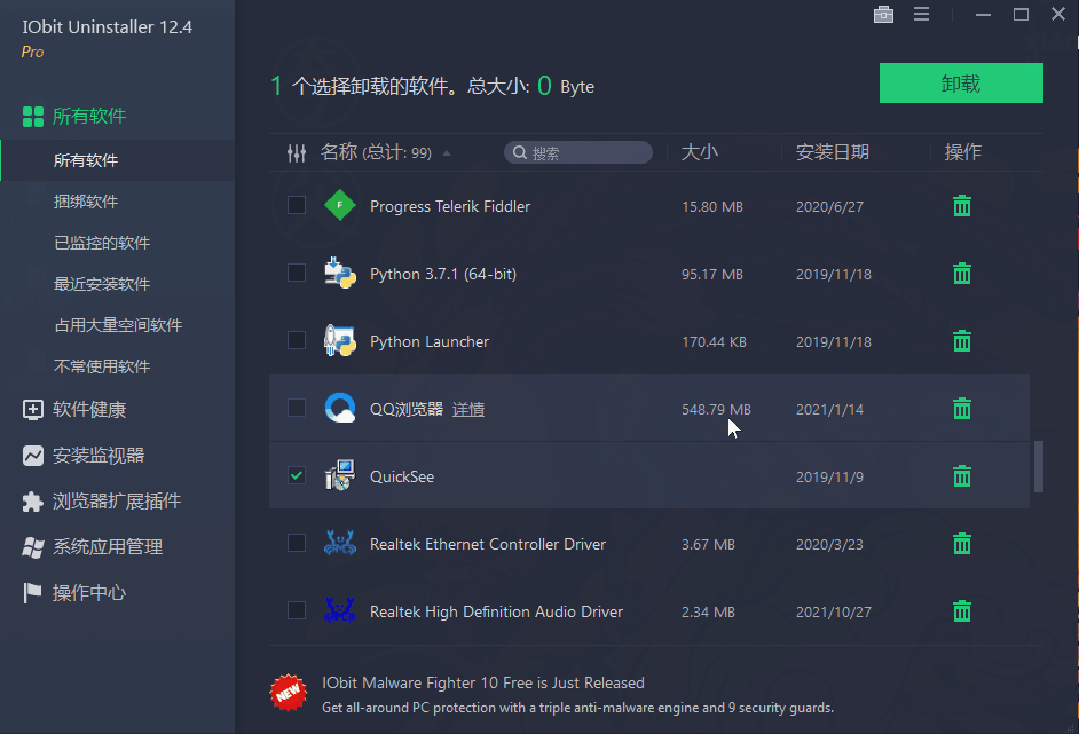This screenshot has height=734, width=1079.
Task: Select the Progress Telerik Fiddler checkbox
Action: pyautogui.click(x=296, y=205)
